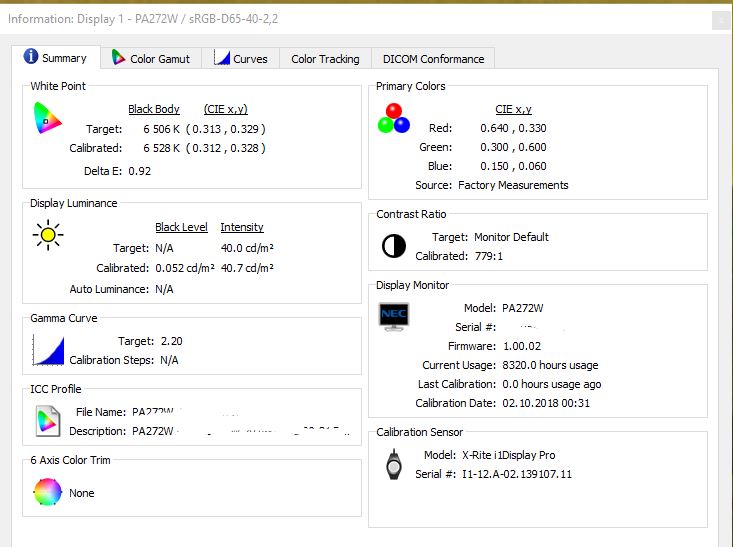Click the Summary tab
The height and width of the screenshot is (547, 733).
[x=56, y=58]
